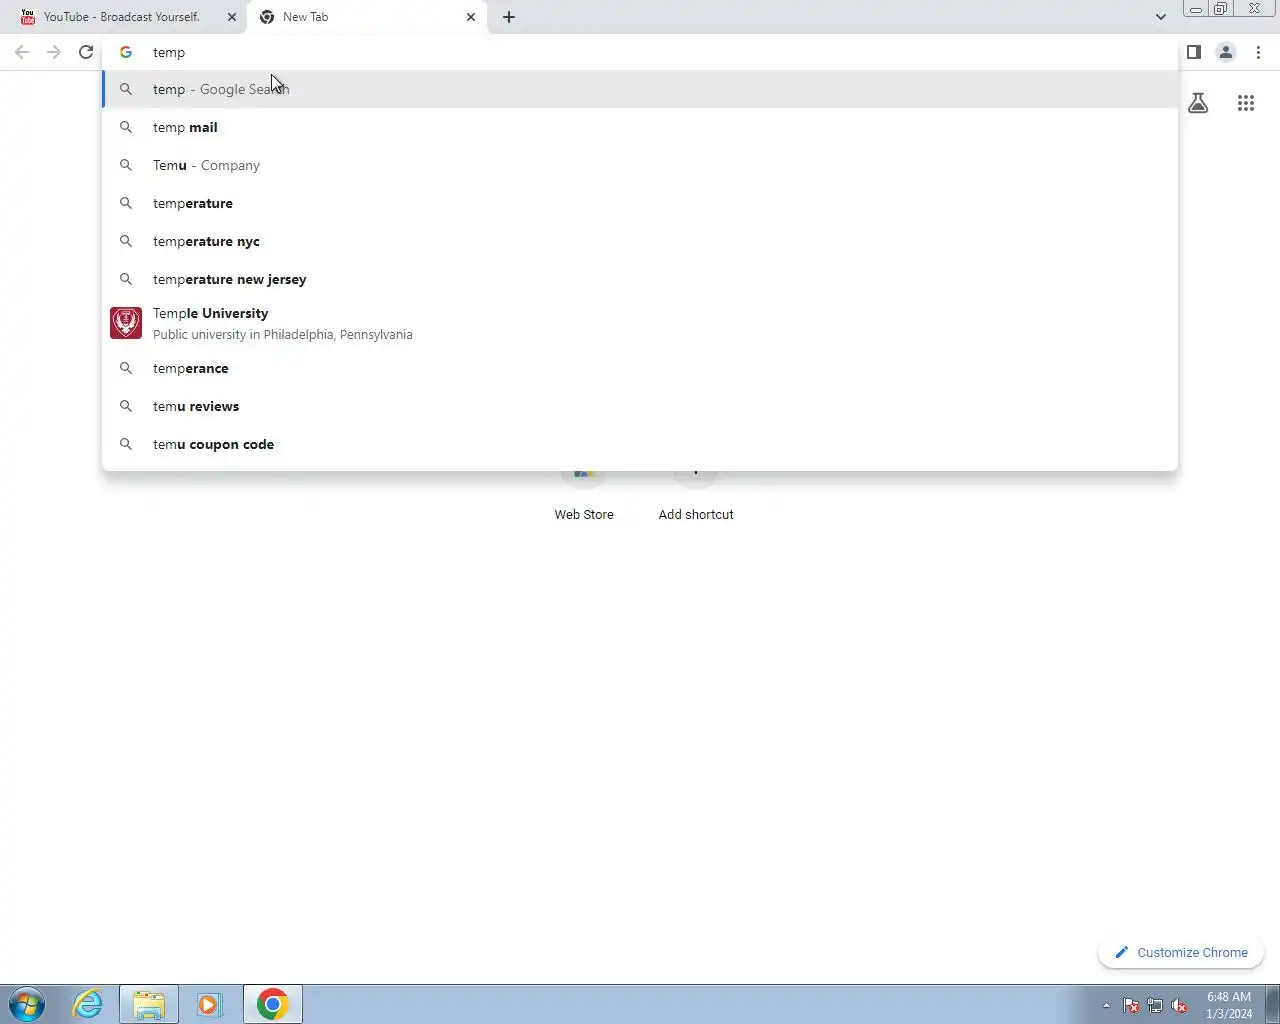Click the Temple University logo thumbnail

126,323
